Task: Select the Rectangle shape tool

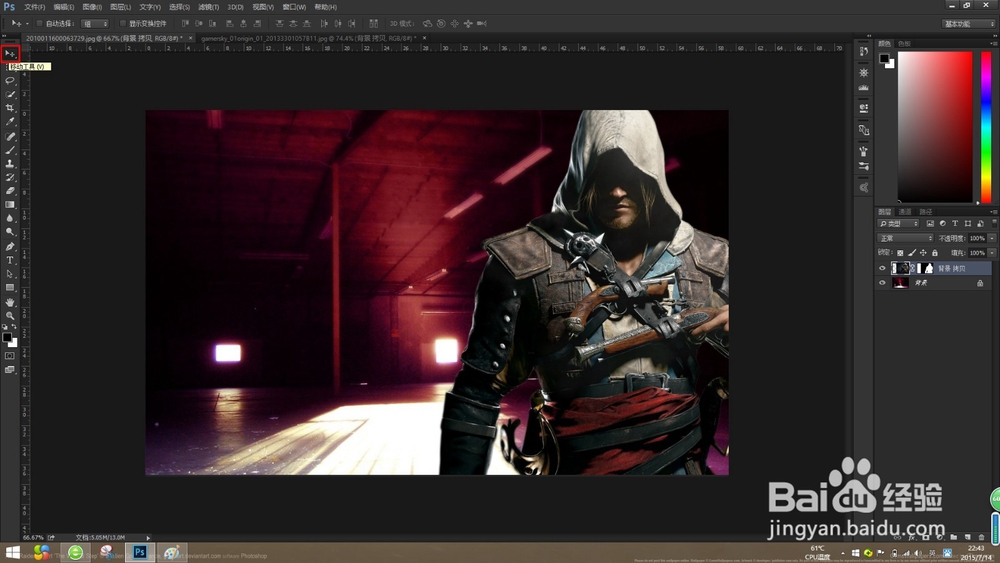Action: click(x=10, y=288)
